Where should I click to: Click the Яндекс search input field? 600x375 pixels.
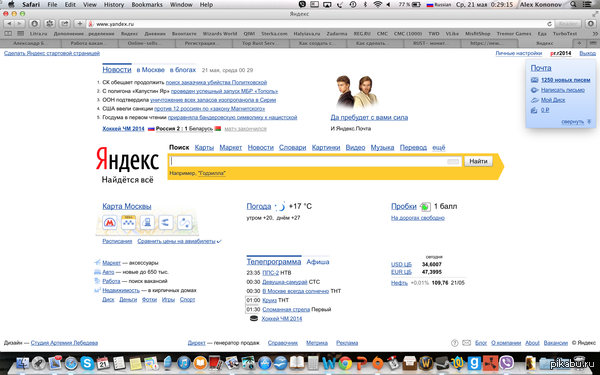pos(315,161)
